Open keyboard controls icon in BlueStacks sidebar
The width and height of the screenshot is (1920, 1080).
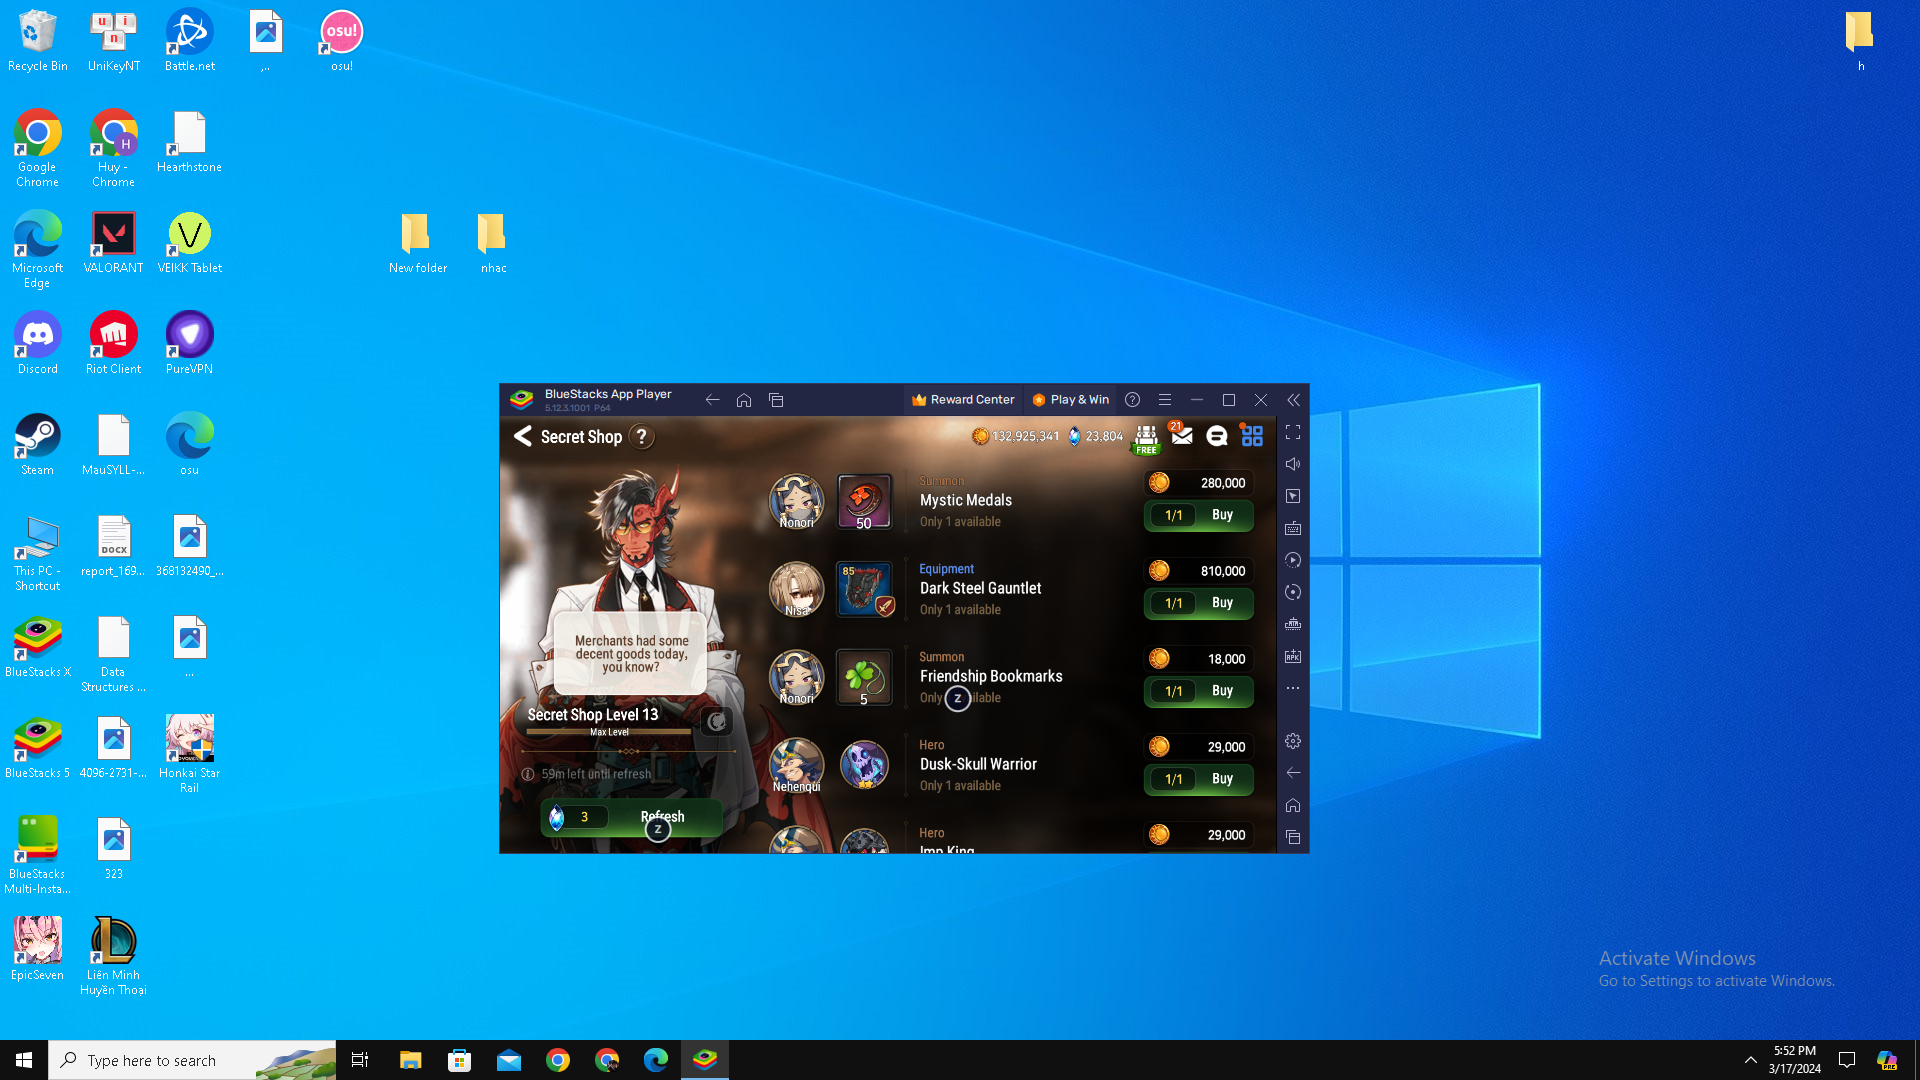pyautogui.click(x=1293, y=528)
